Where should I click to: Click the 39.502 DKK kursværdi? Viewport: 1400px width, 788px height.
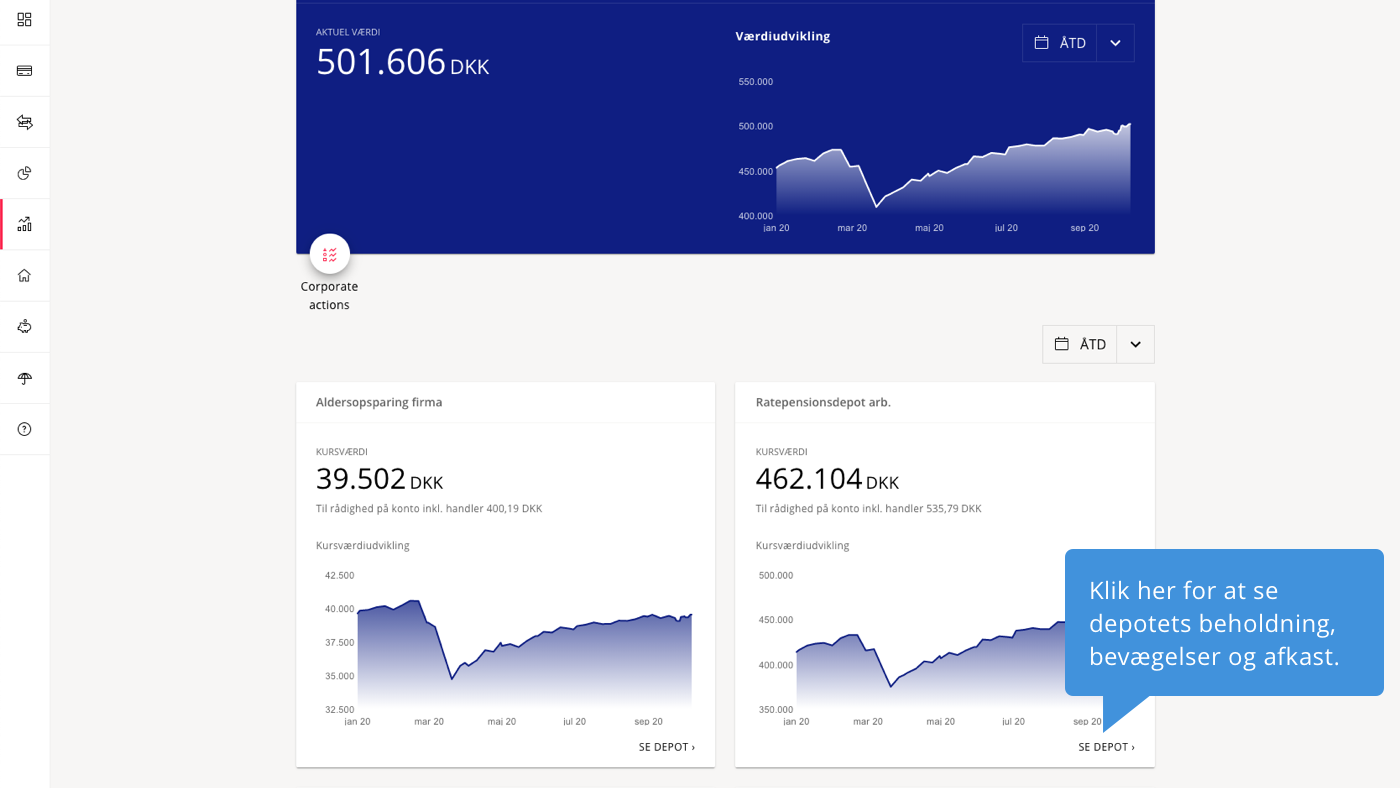[379, 479]
